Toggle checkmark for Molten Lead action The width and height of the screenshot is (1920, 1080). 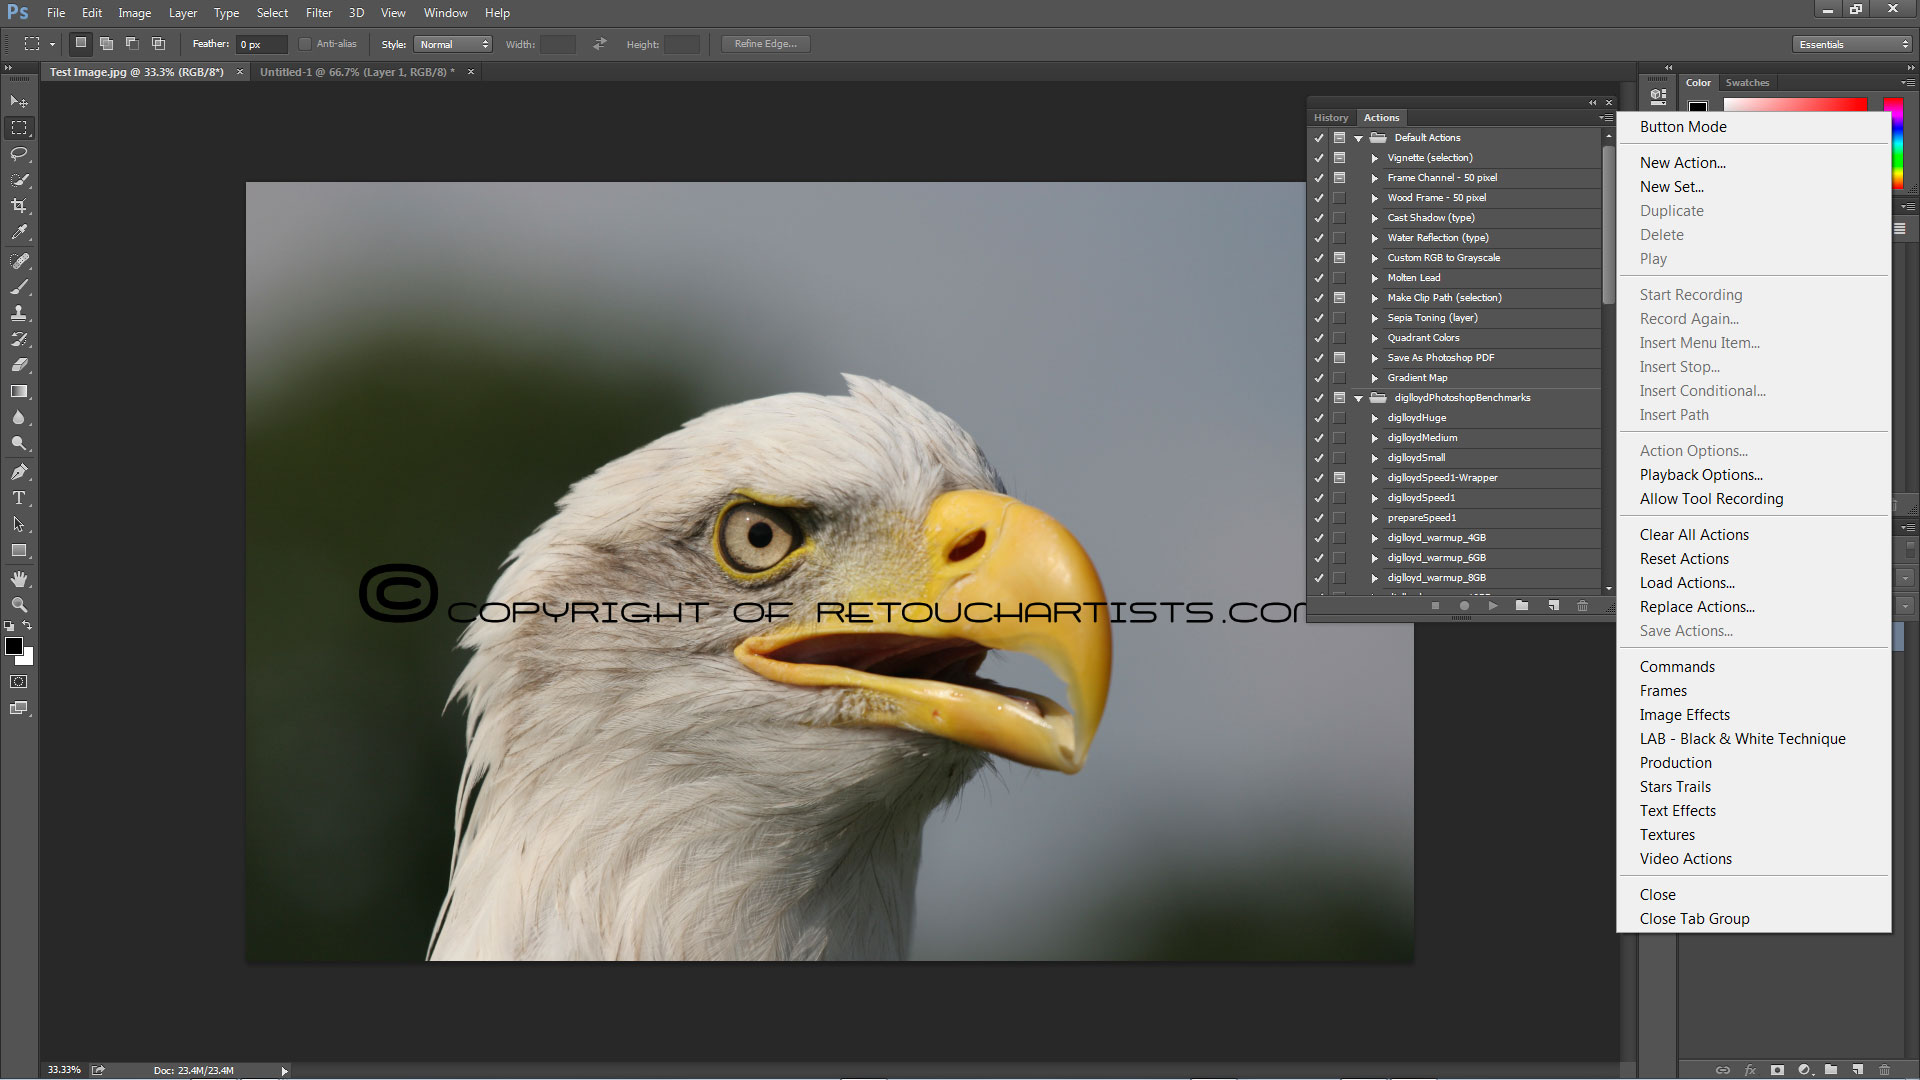pyautogui.click(x=1319, y=278)
